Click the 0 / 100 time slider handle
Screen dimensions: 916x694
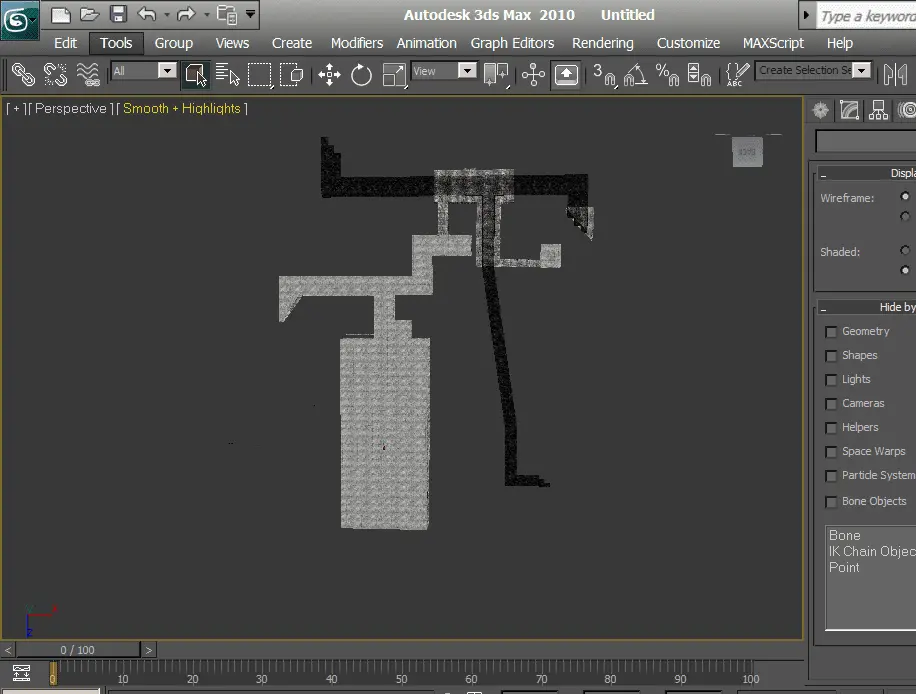78,650
